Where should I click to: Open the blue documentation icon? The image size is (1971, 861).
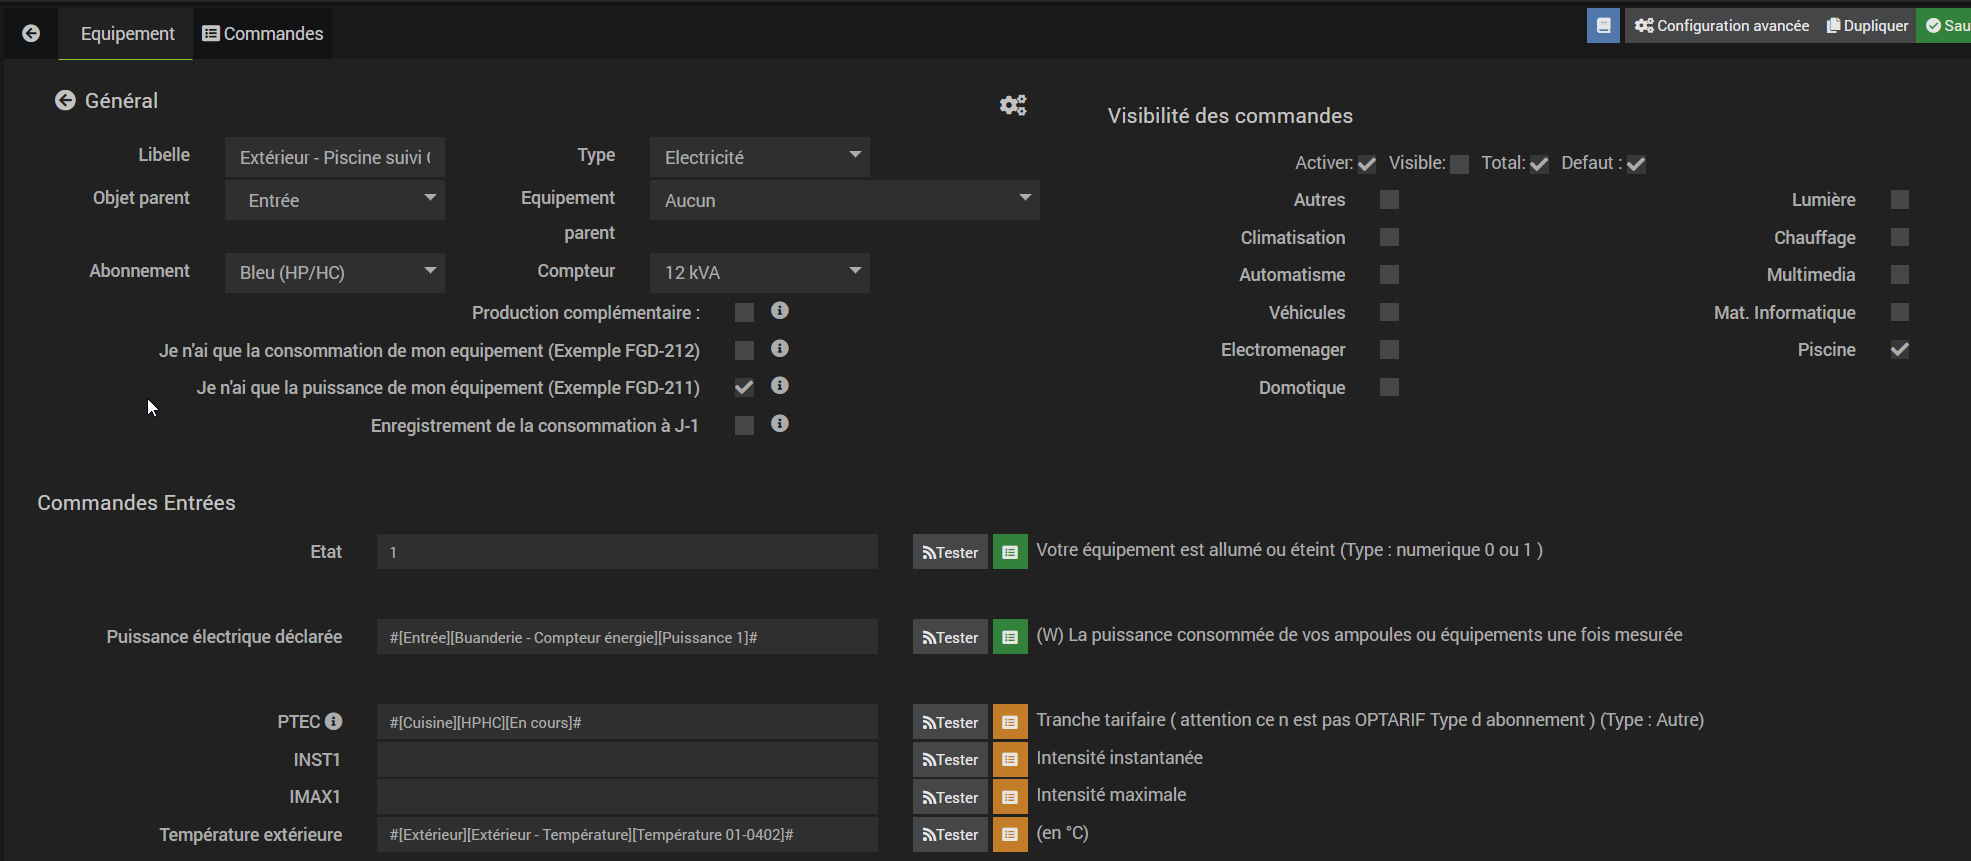[x=1603, y=26]
